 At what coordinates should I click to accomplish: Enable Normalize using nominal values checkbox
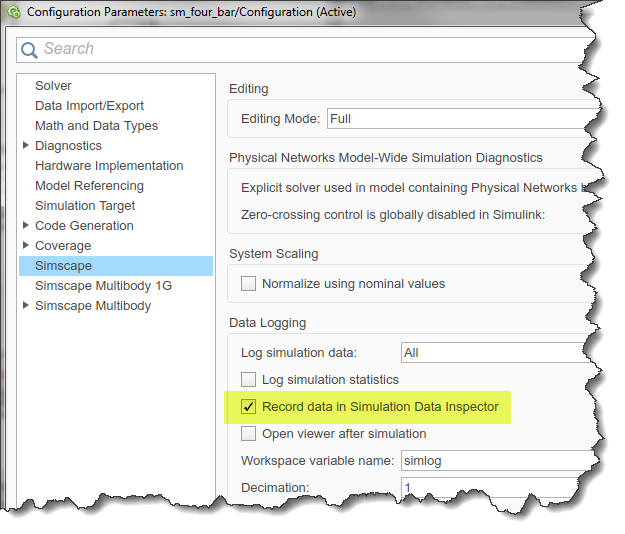pyautogui.click(x=249, y=284)
